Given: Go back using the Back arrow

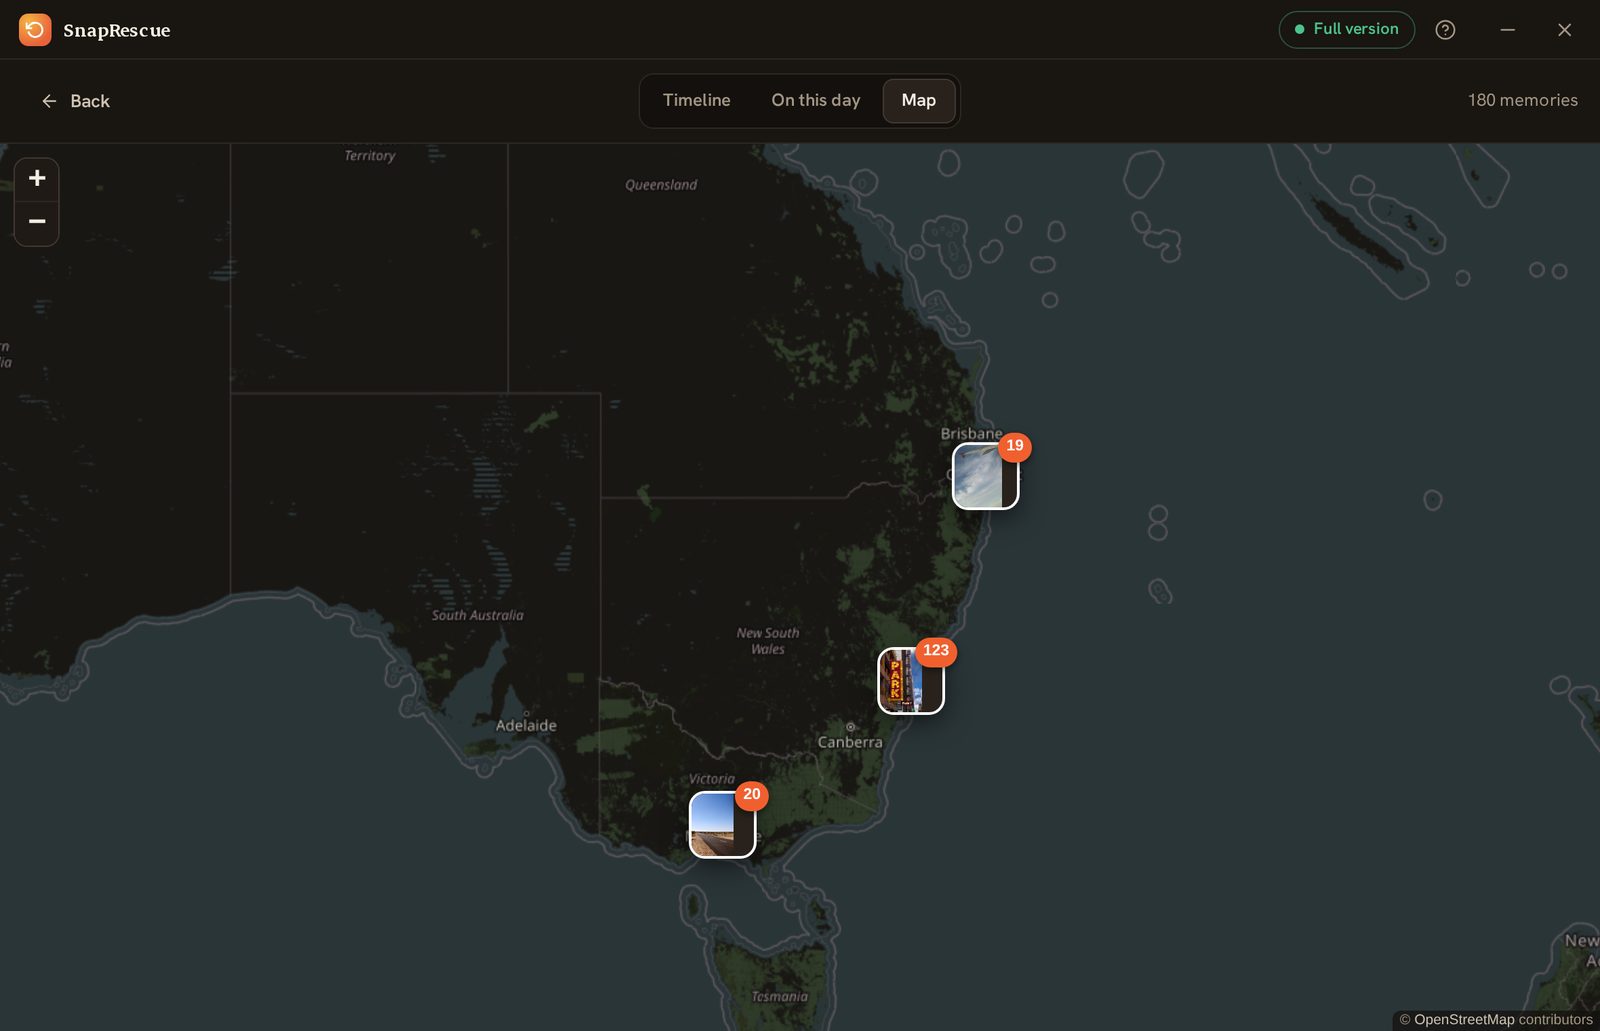Looking at the screenshot, I should click(x=75, y=101).
